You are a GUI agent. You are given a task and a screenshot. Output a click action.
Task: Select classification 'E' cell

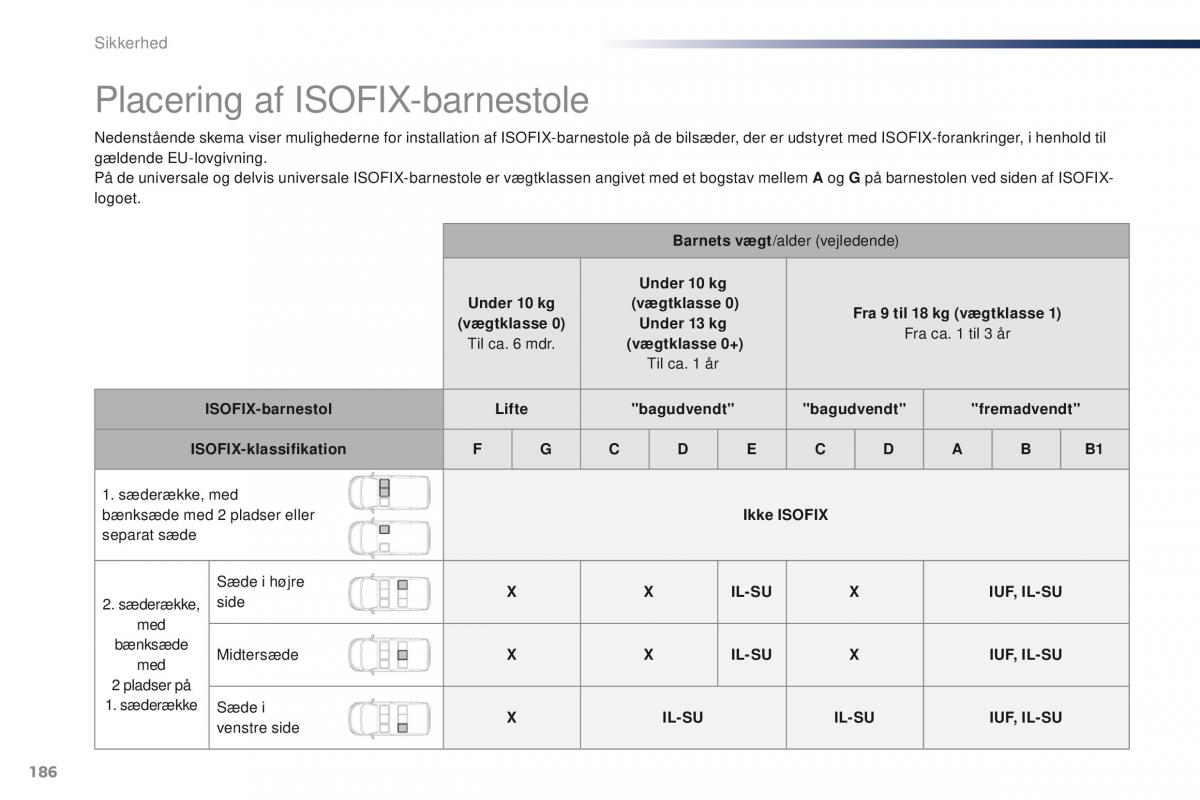[752, 449]
